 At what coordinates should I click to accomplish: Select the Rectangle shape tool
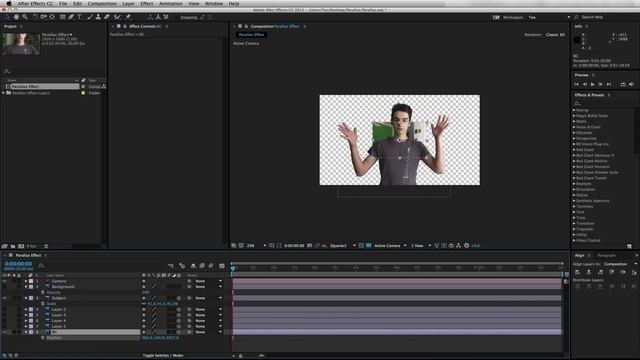62,17
